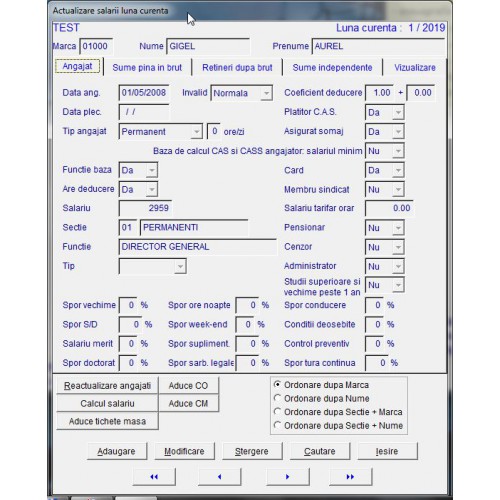Open salariul minim base dropdown

tap(398, 151)
